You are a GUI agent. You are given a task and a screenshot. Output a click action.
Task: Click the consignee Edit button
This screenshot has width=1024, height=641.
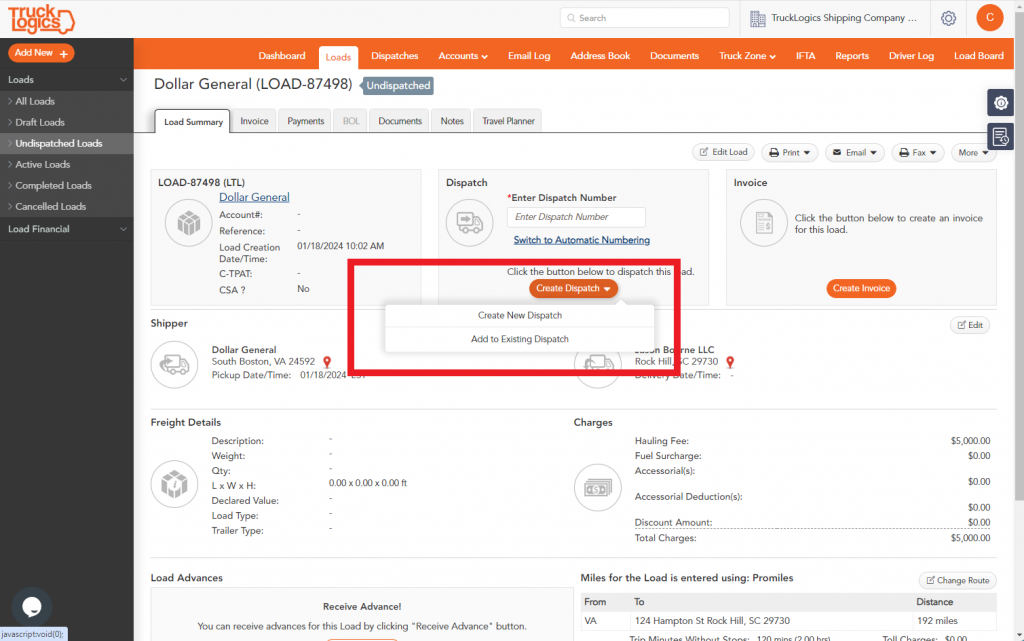970,325
